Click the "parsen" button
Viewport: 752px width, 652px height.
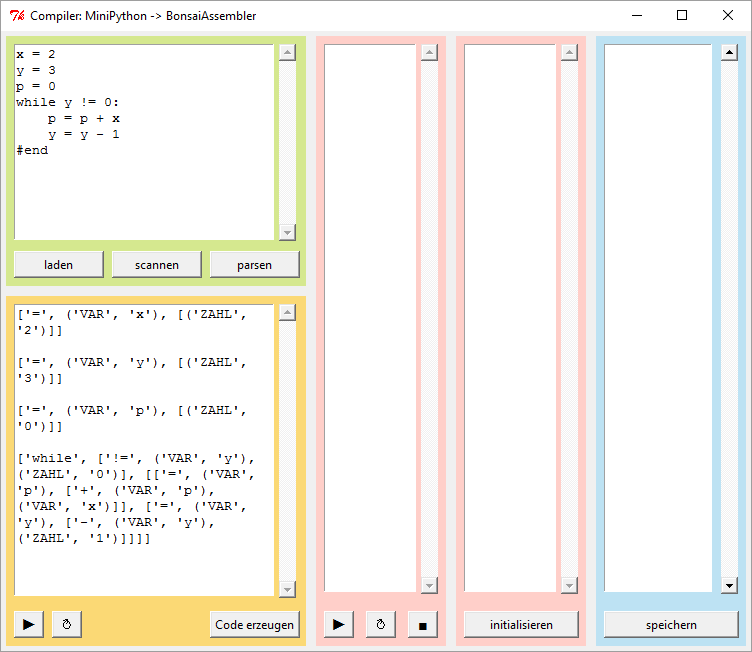[x=254, y=264]
